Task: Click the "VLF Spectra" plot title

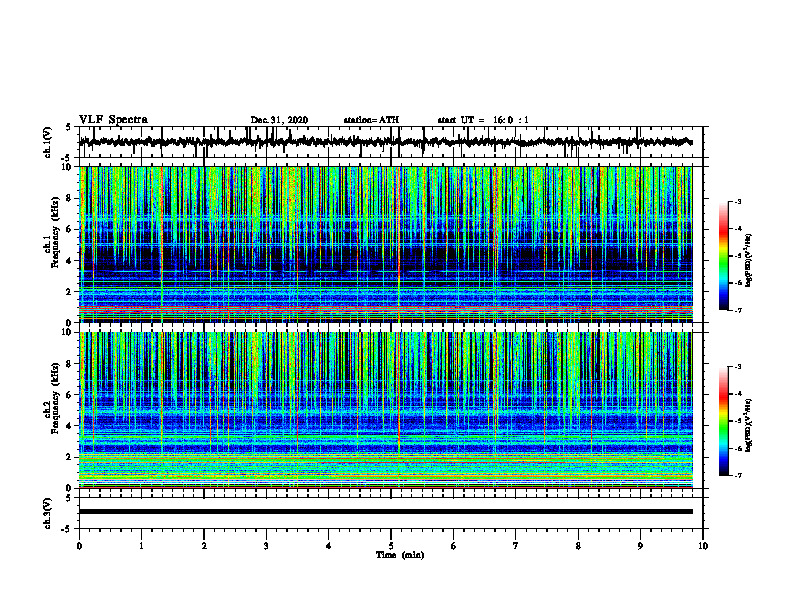Action: click(113, 119)
